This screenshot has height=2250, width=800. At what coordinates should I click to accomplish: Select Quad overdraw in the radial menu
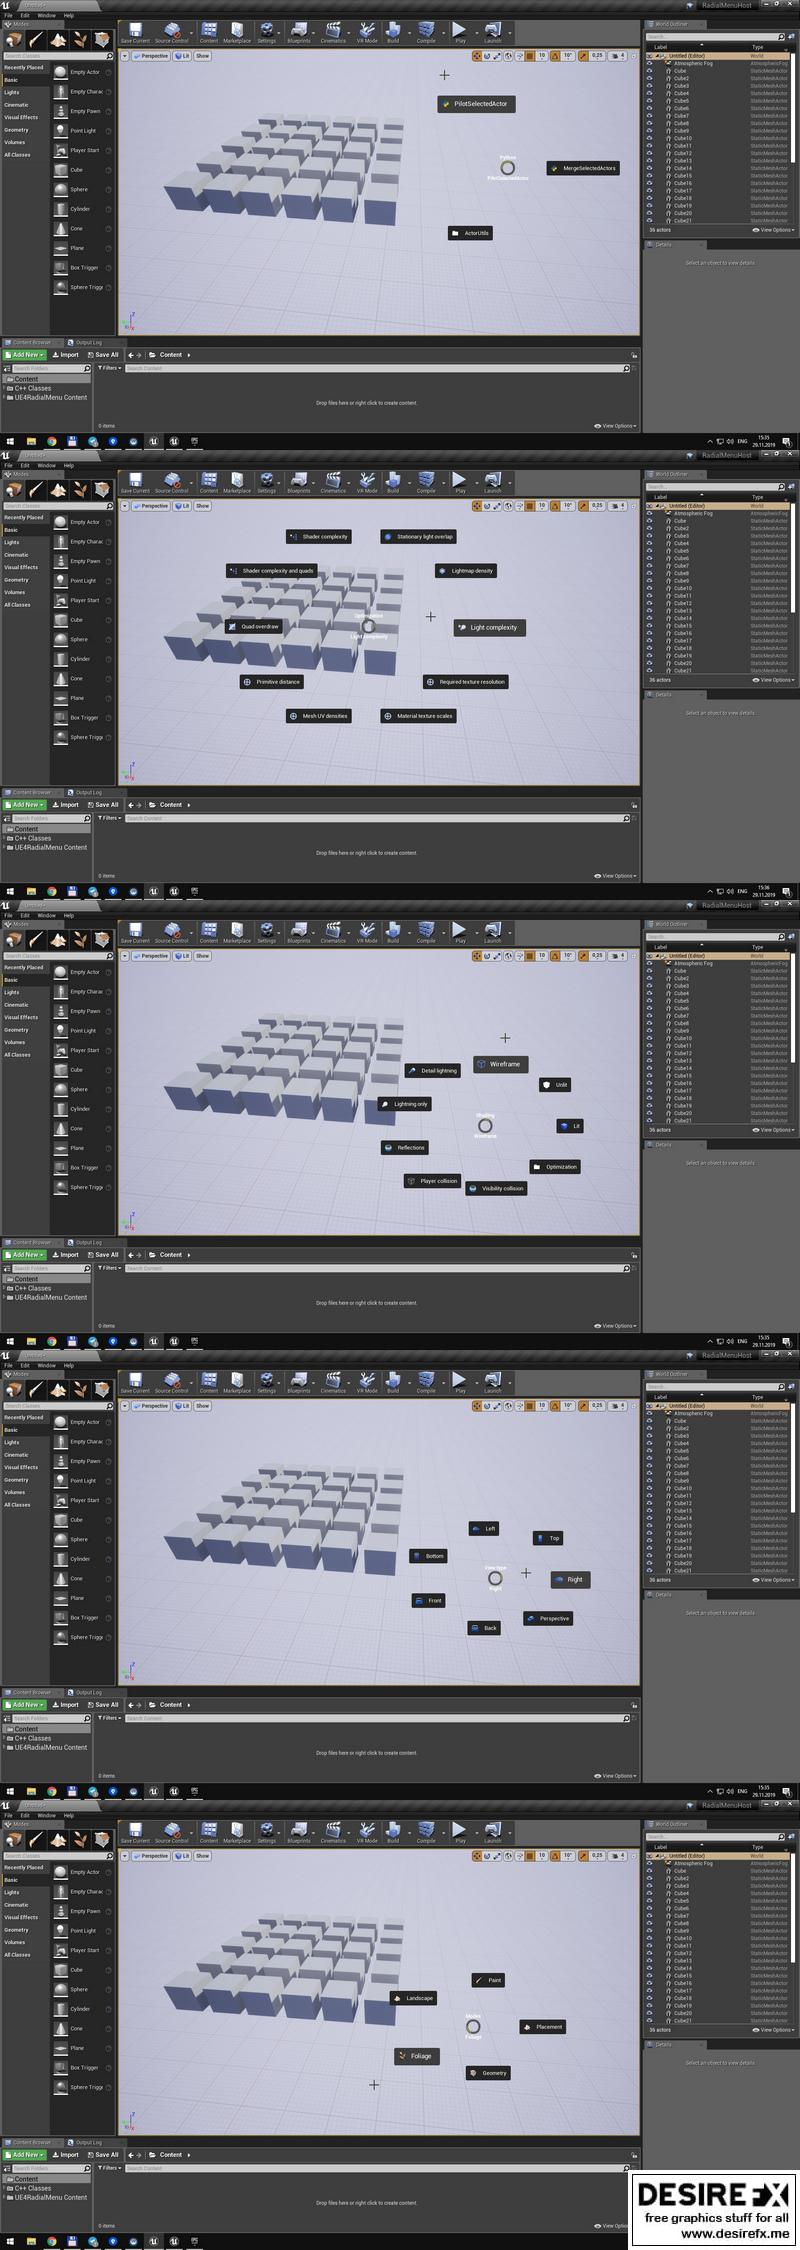tap(254, 627)
